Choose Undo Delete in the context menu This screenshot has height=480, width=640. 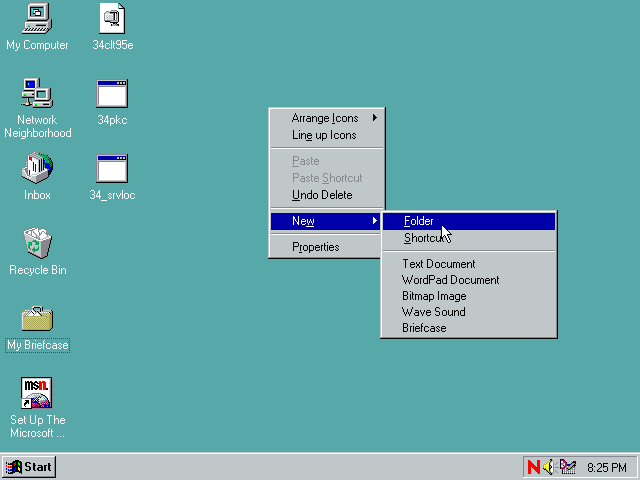327,195
